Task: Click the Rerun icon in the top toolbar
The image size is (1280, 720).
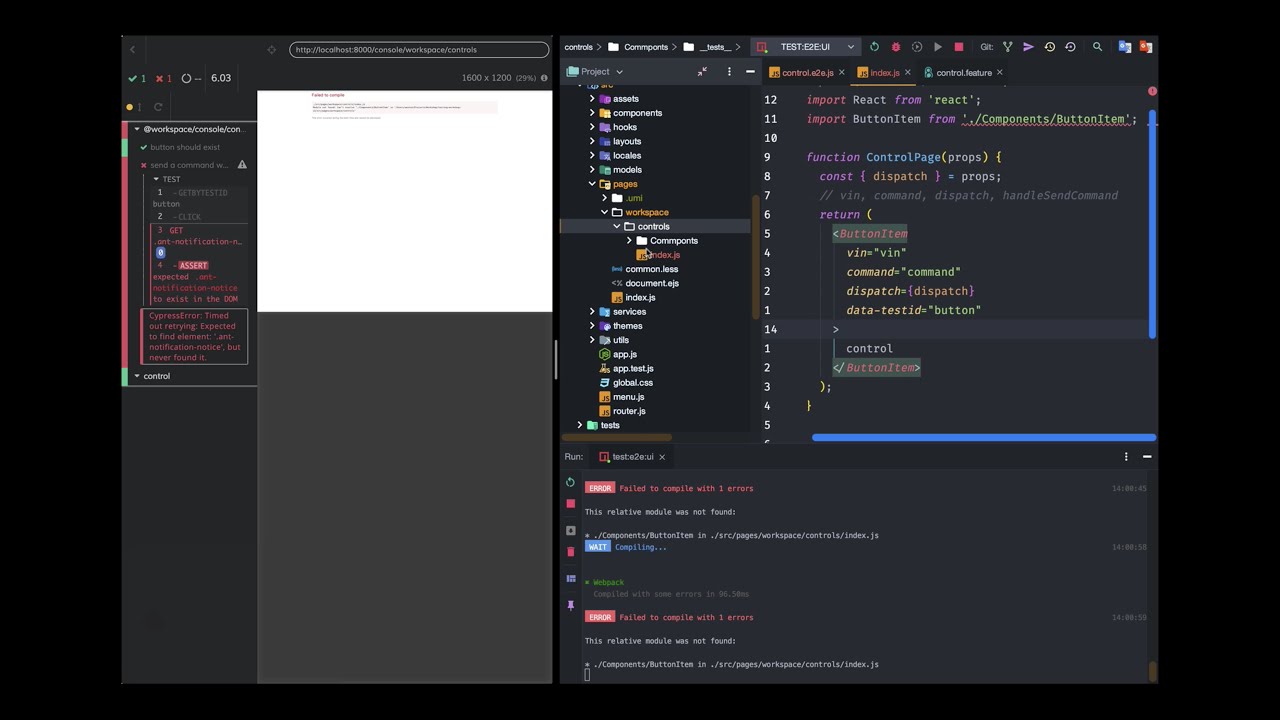Action: (x=874, y=47)
